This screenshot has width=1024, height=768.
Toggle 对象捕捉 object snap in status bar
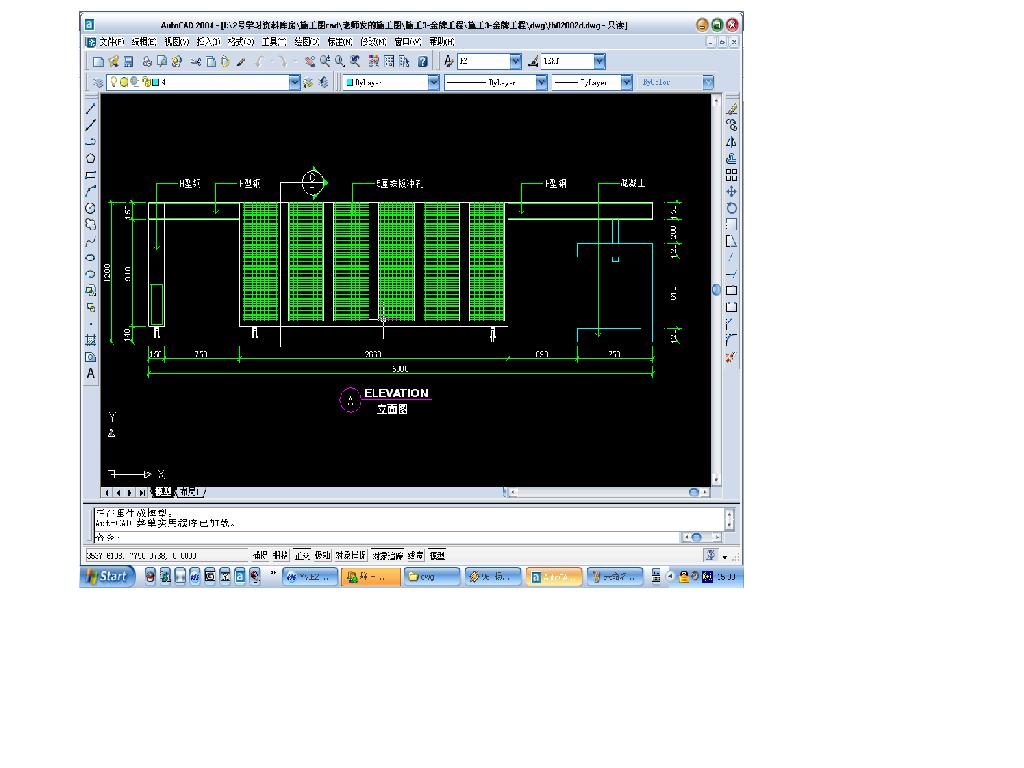[x=350, y=555]
